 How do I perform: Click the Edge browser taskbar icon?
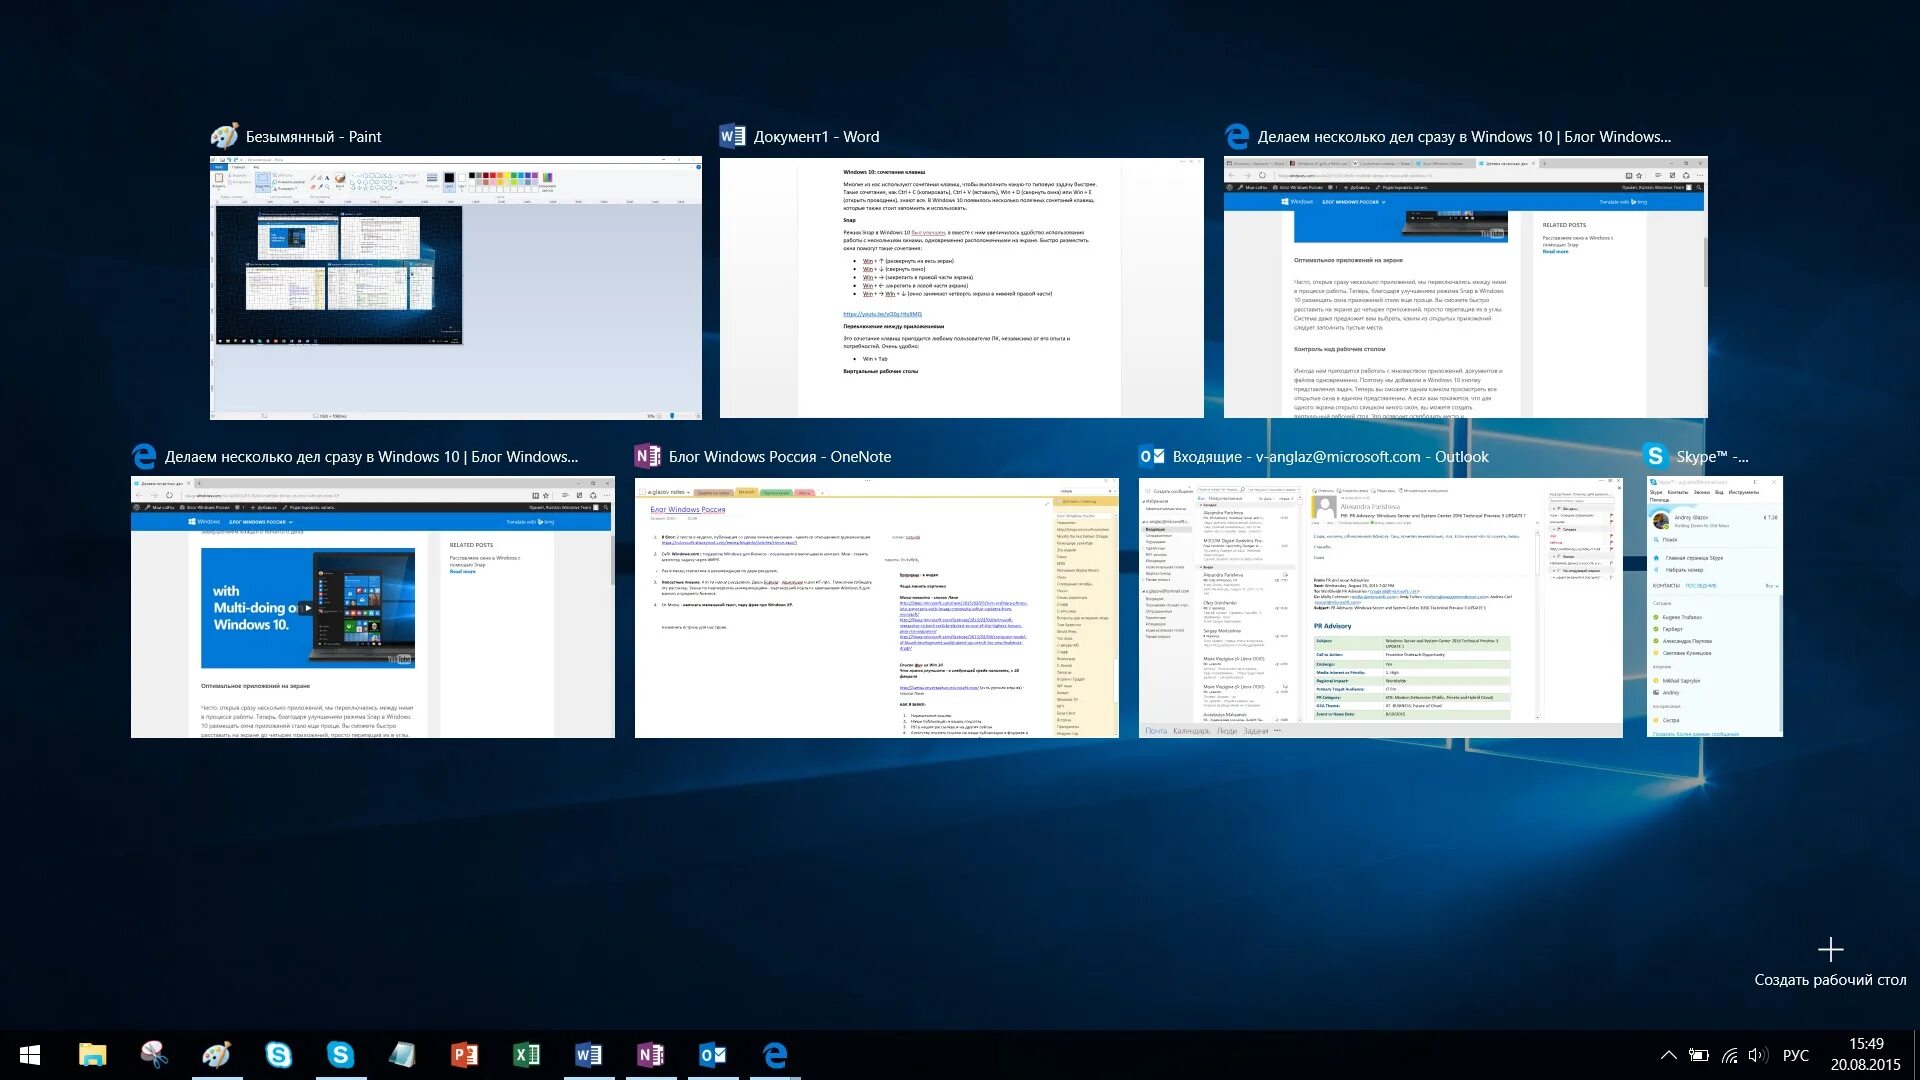point(774,1055)
